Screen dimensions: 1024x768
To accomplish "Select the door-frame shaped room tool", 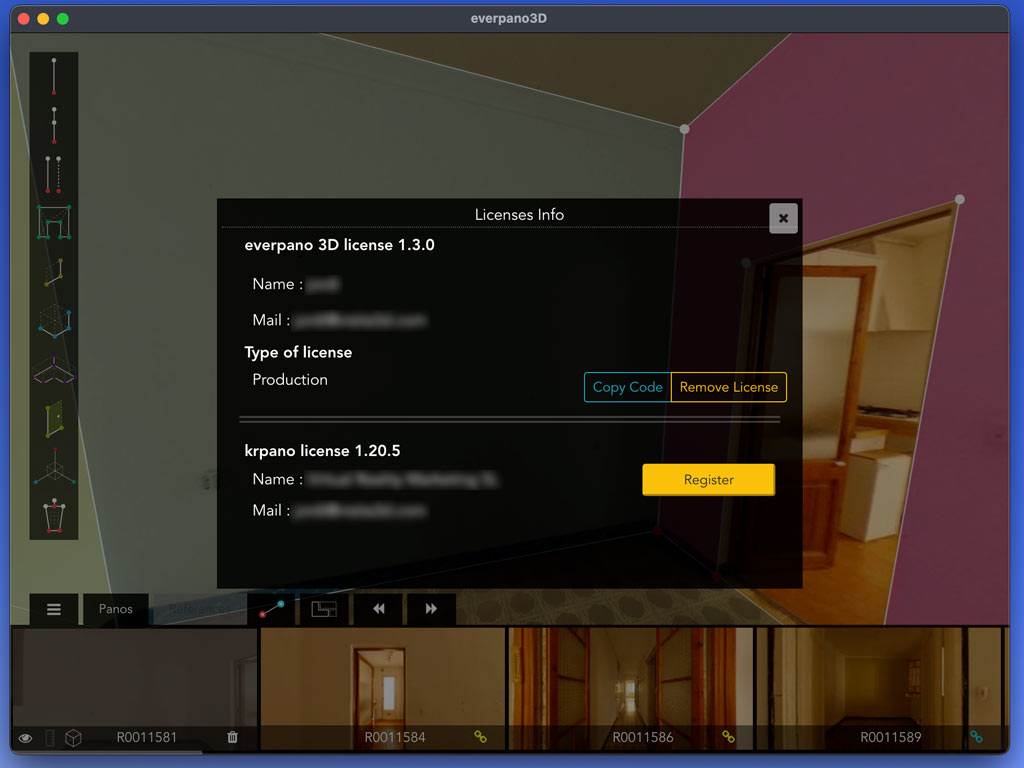I will click(54, 222).
